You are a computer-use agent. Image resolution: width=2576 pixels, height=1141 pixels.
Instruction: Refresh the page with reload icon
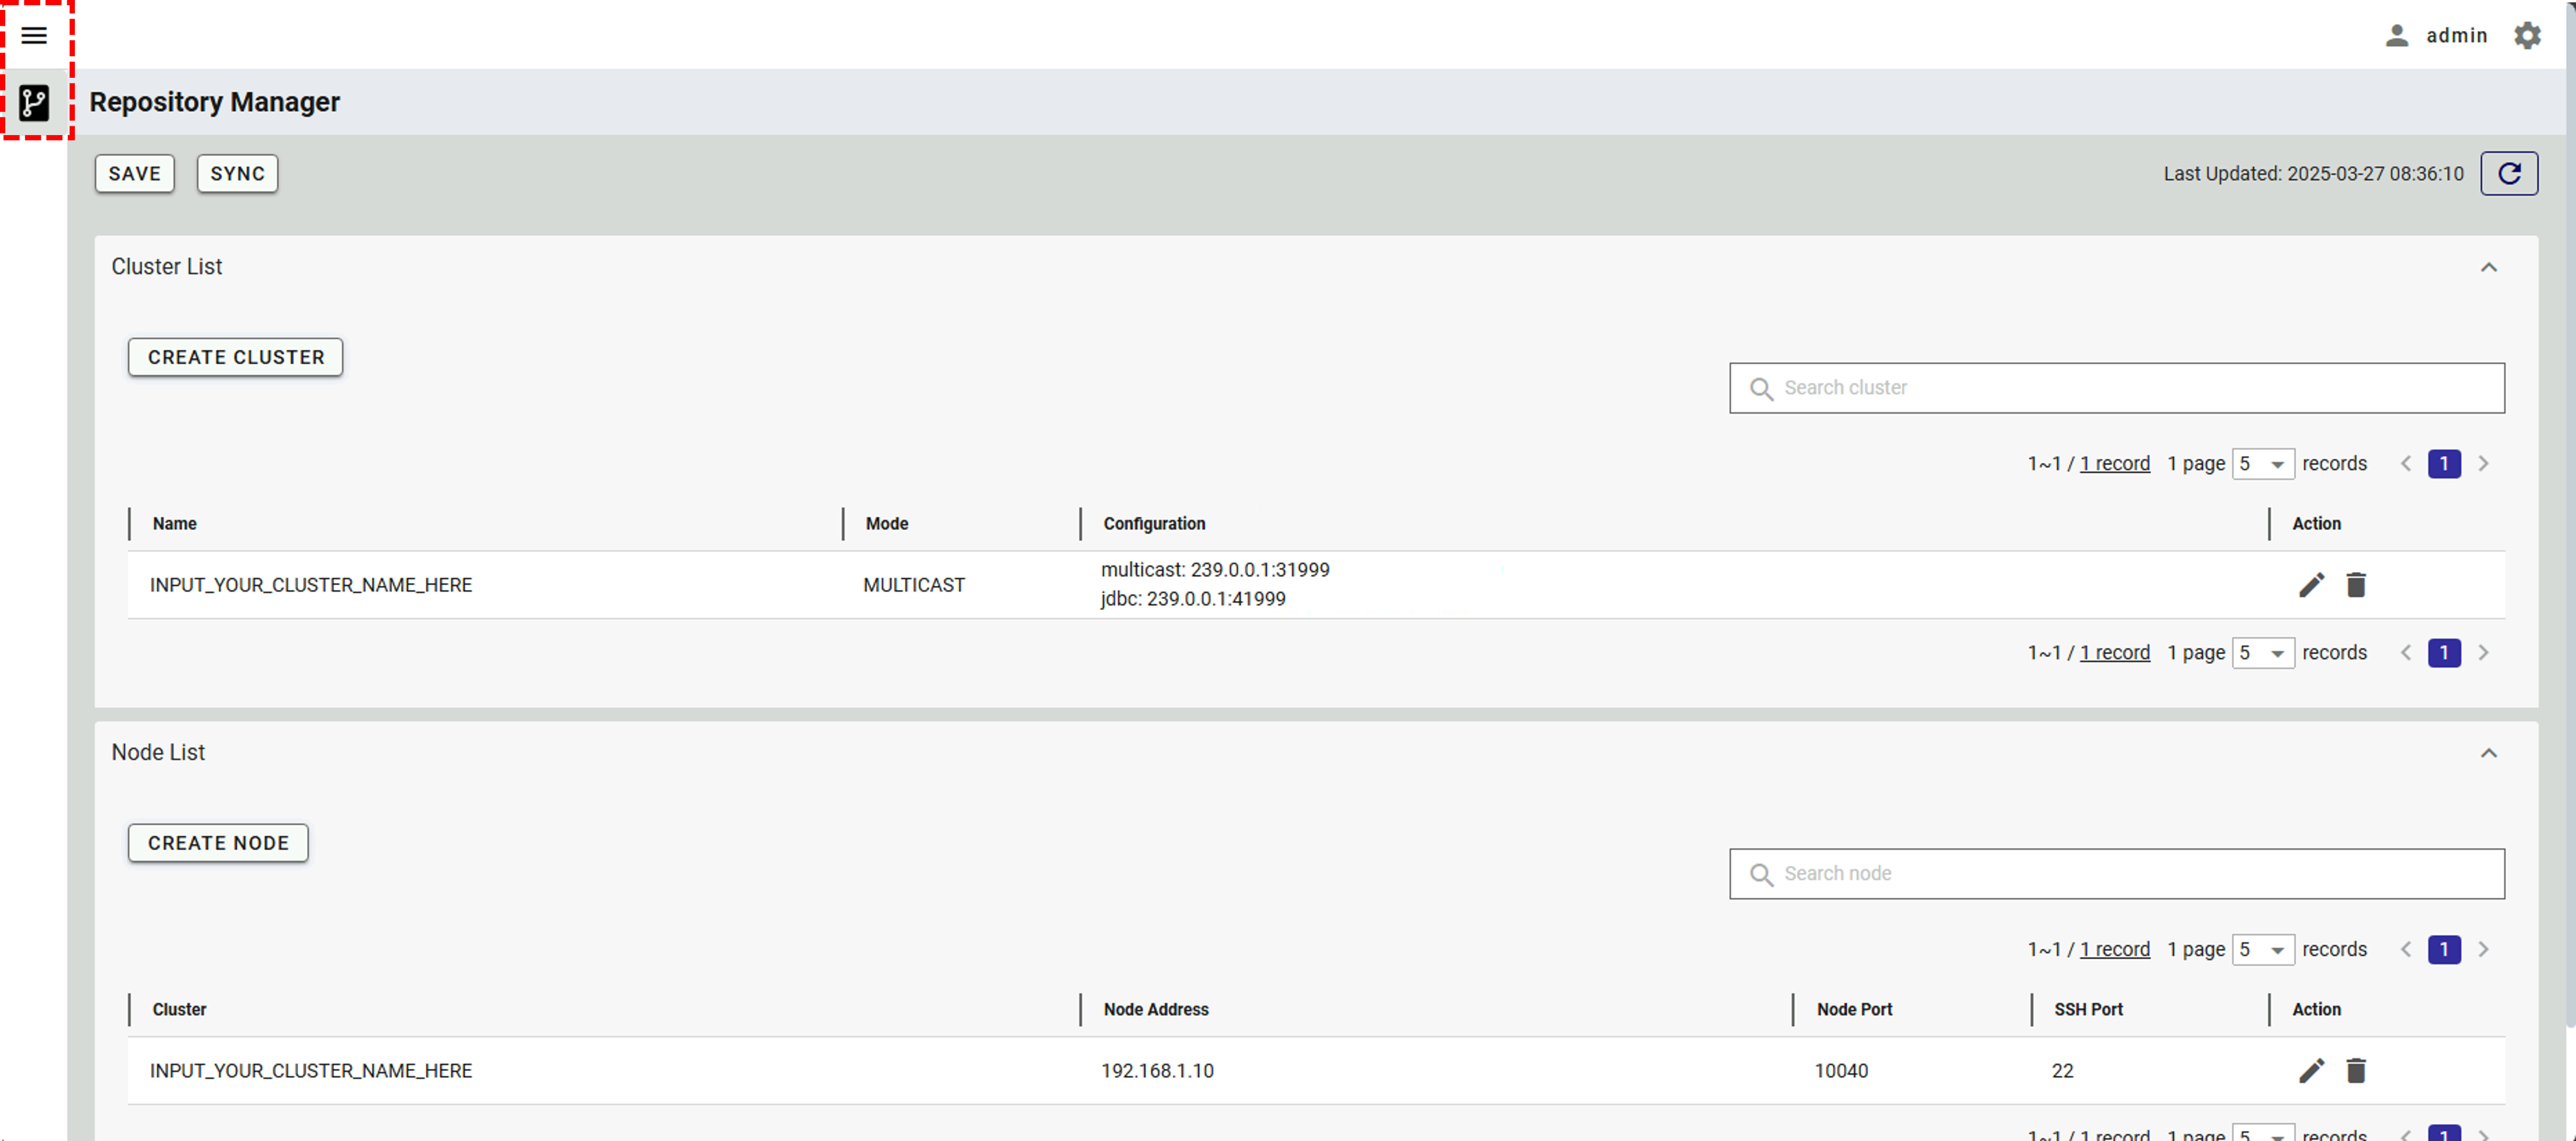[2508, 174]
